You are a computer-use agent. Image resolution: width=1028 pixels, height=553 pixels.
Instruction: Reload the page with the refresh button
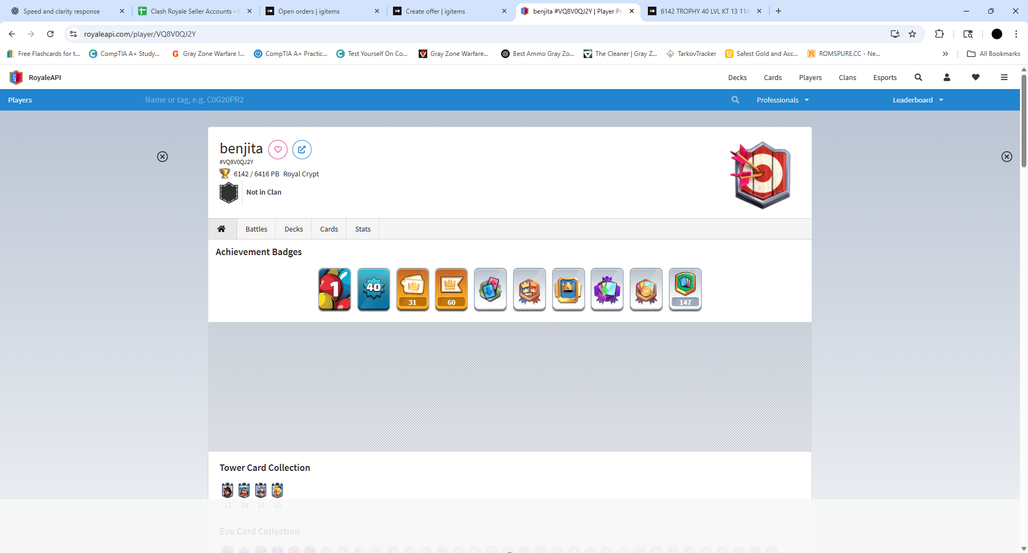pos(50,34)
